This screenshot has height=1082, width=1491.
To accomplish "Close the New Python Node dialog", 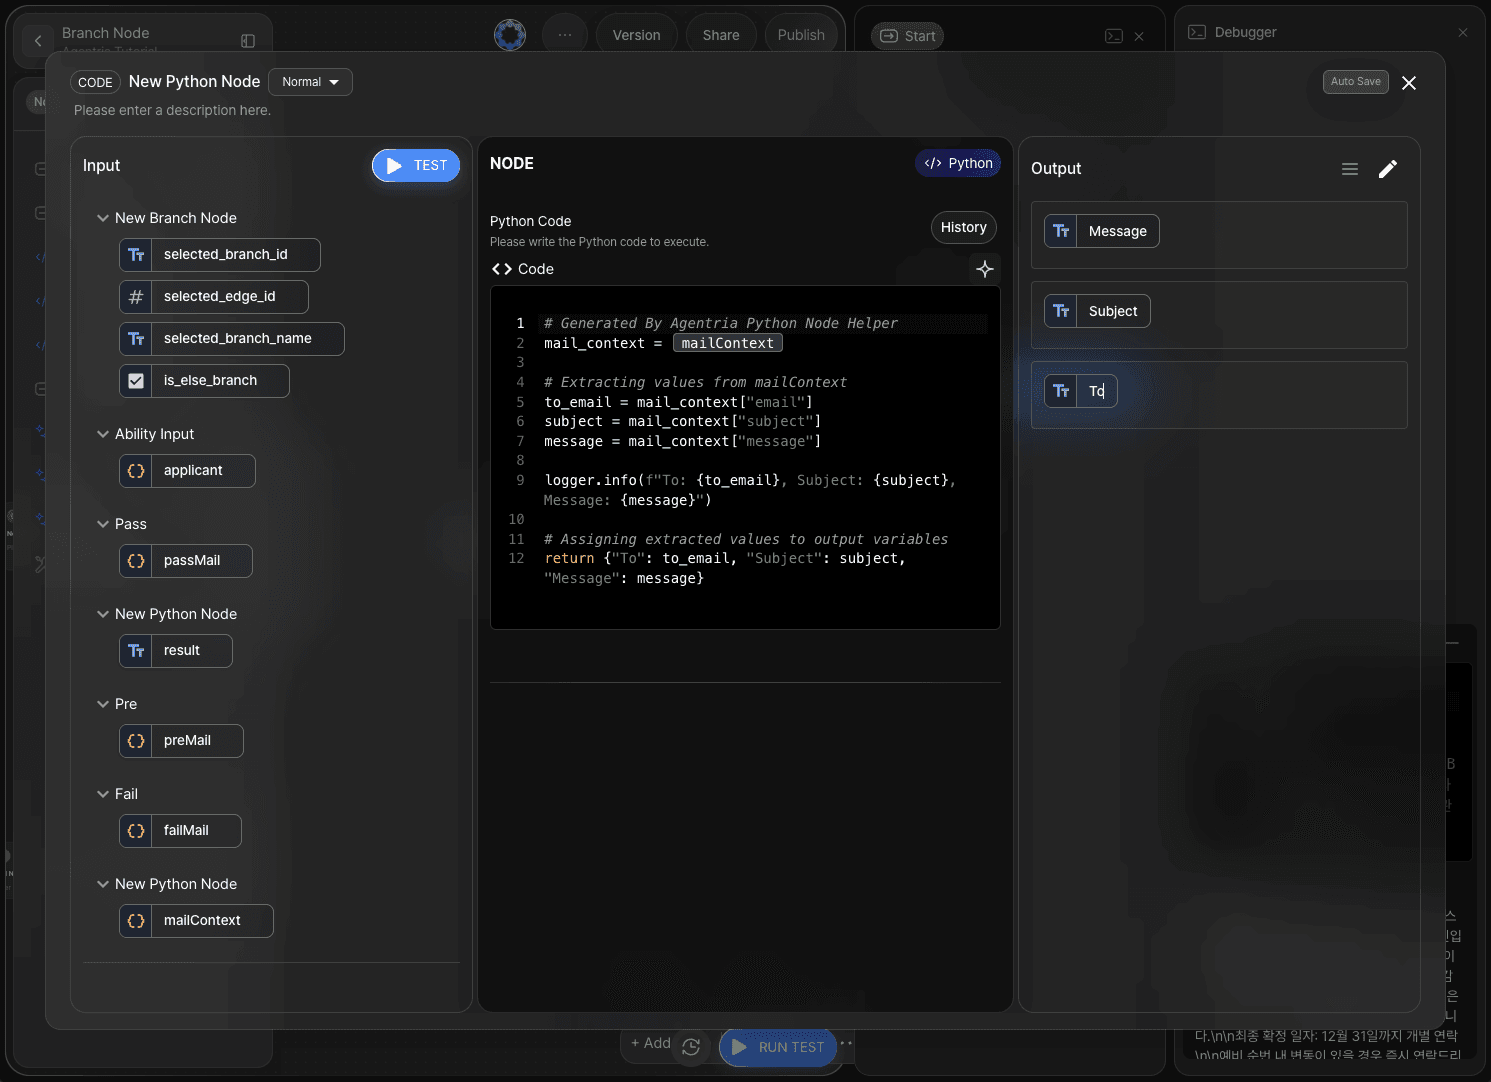I will point(1409,83).
